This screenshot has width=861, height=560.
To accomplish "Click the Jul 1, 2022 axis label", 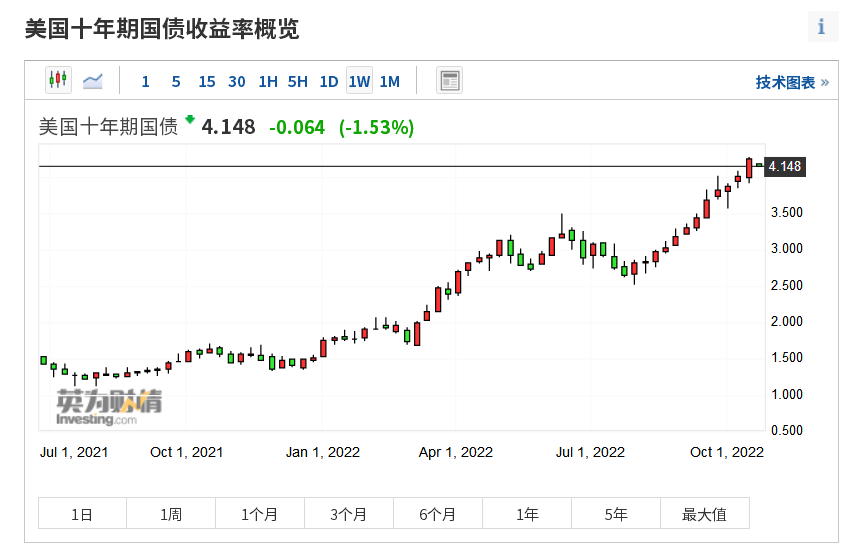I will click(590, 452).
